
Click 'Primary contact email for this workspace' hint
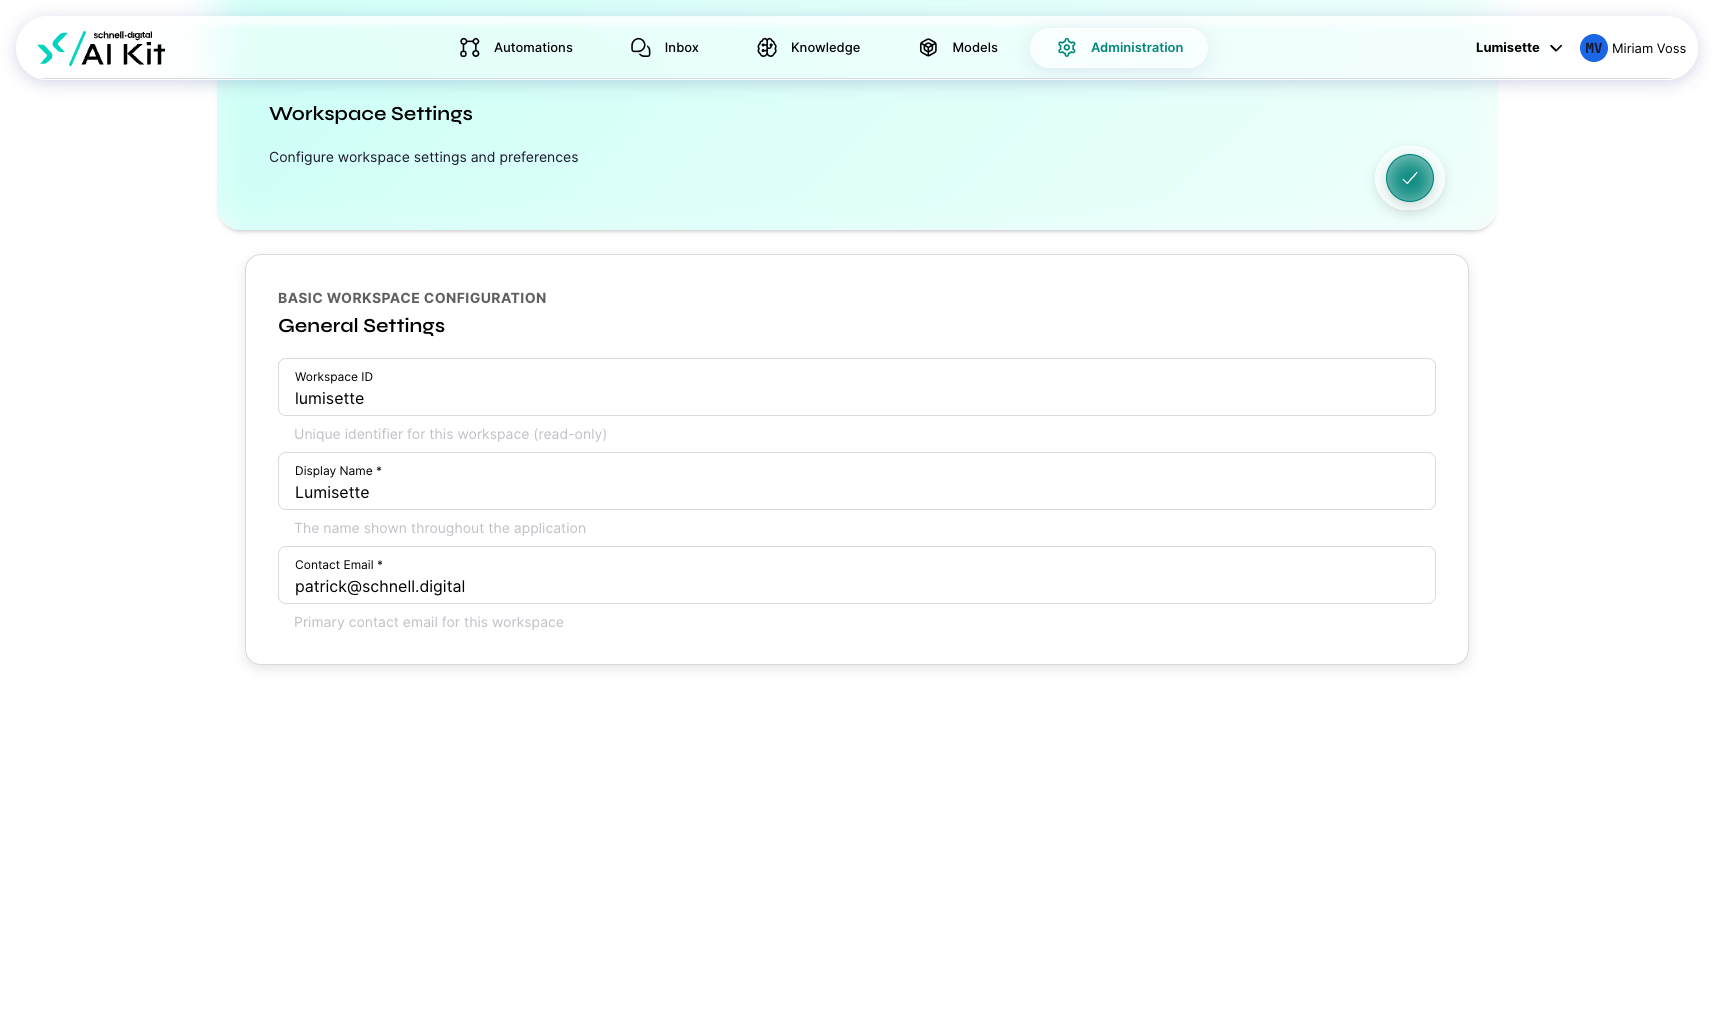tap(429, 622)
